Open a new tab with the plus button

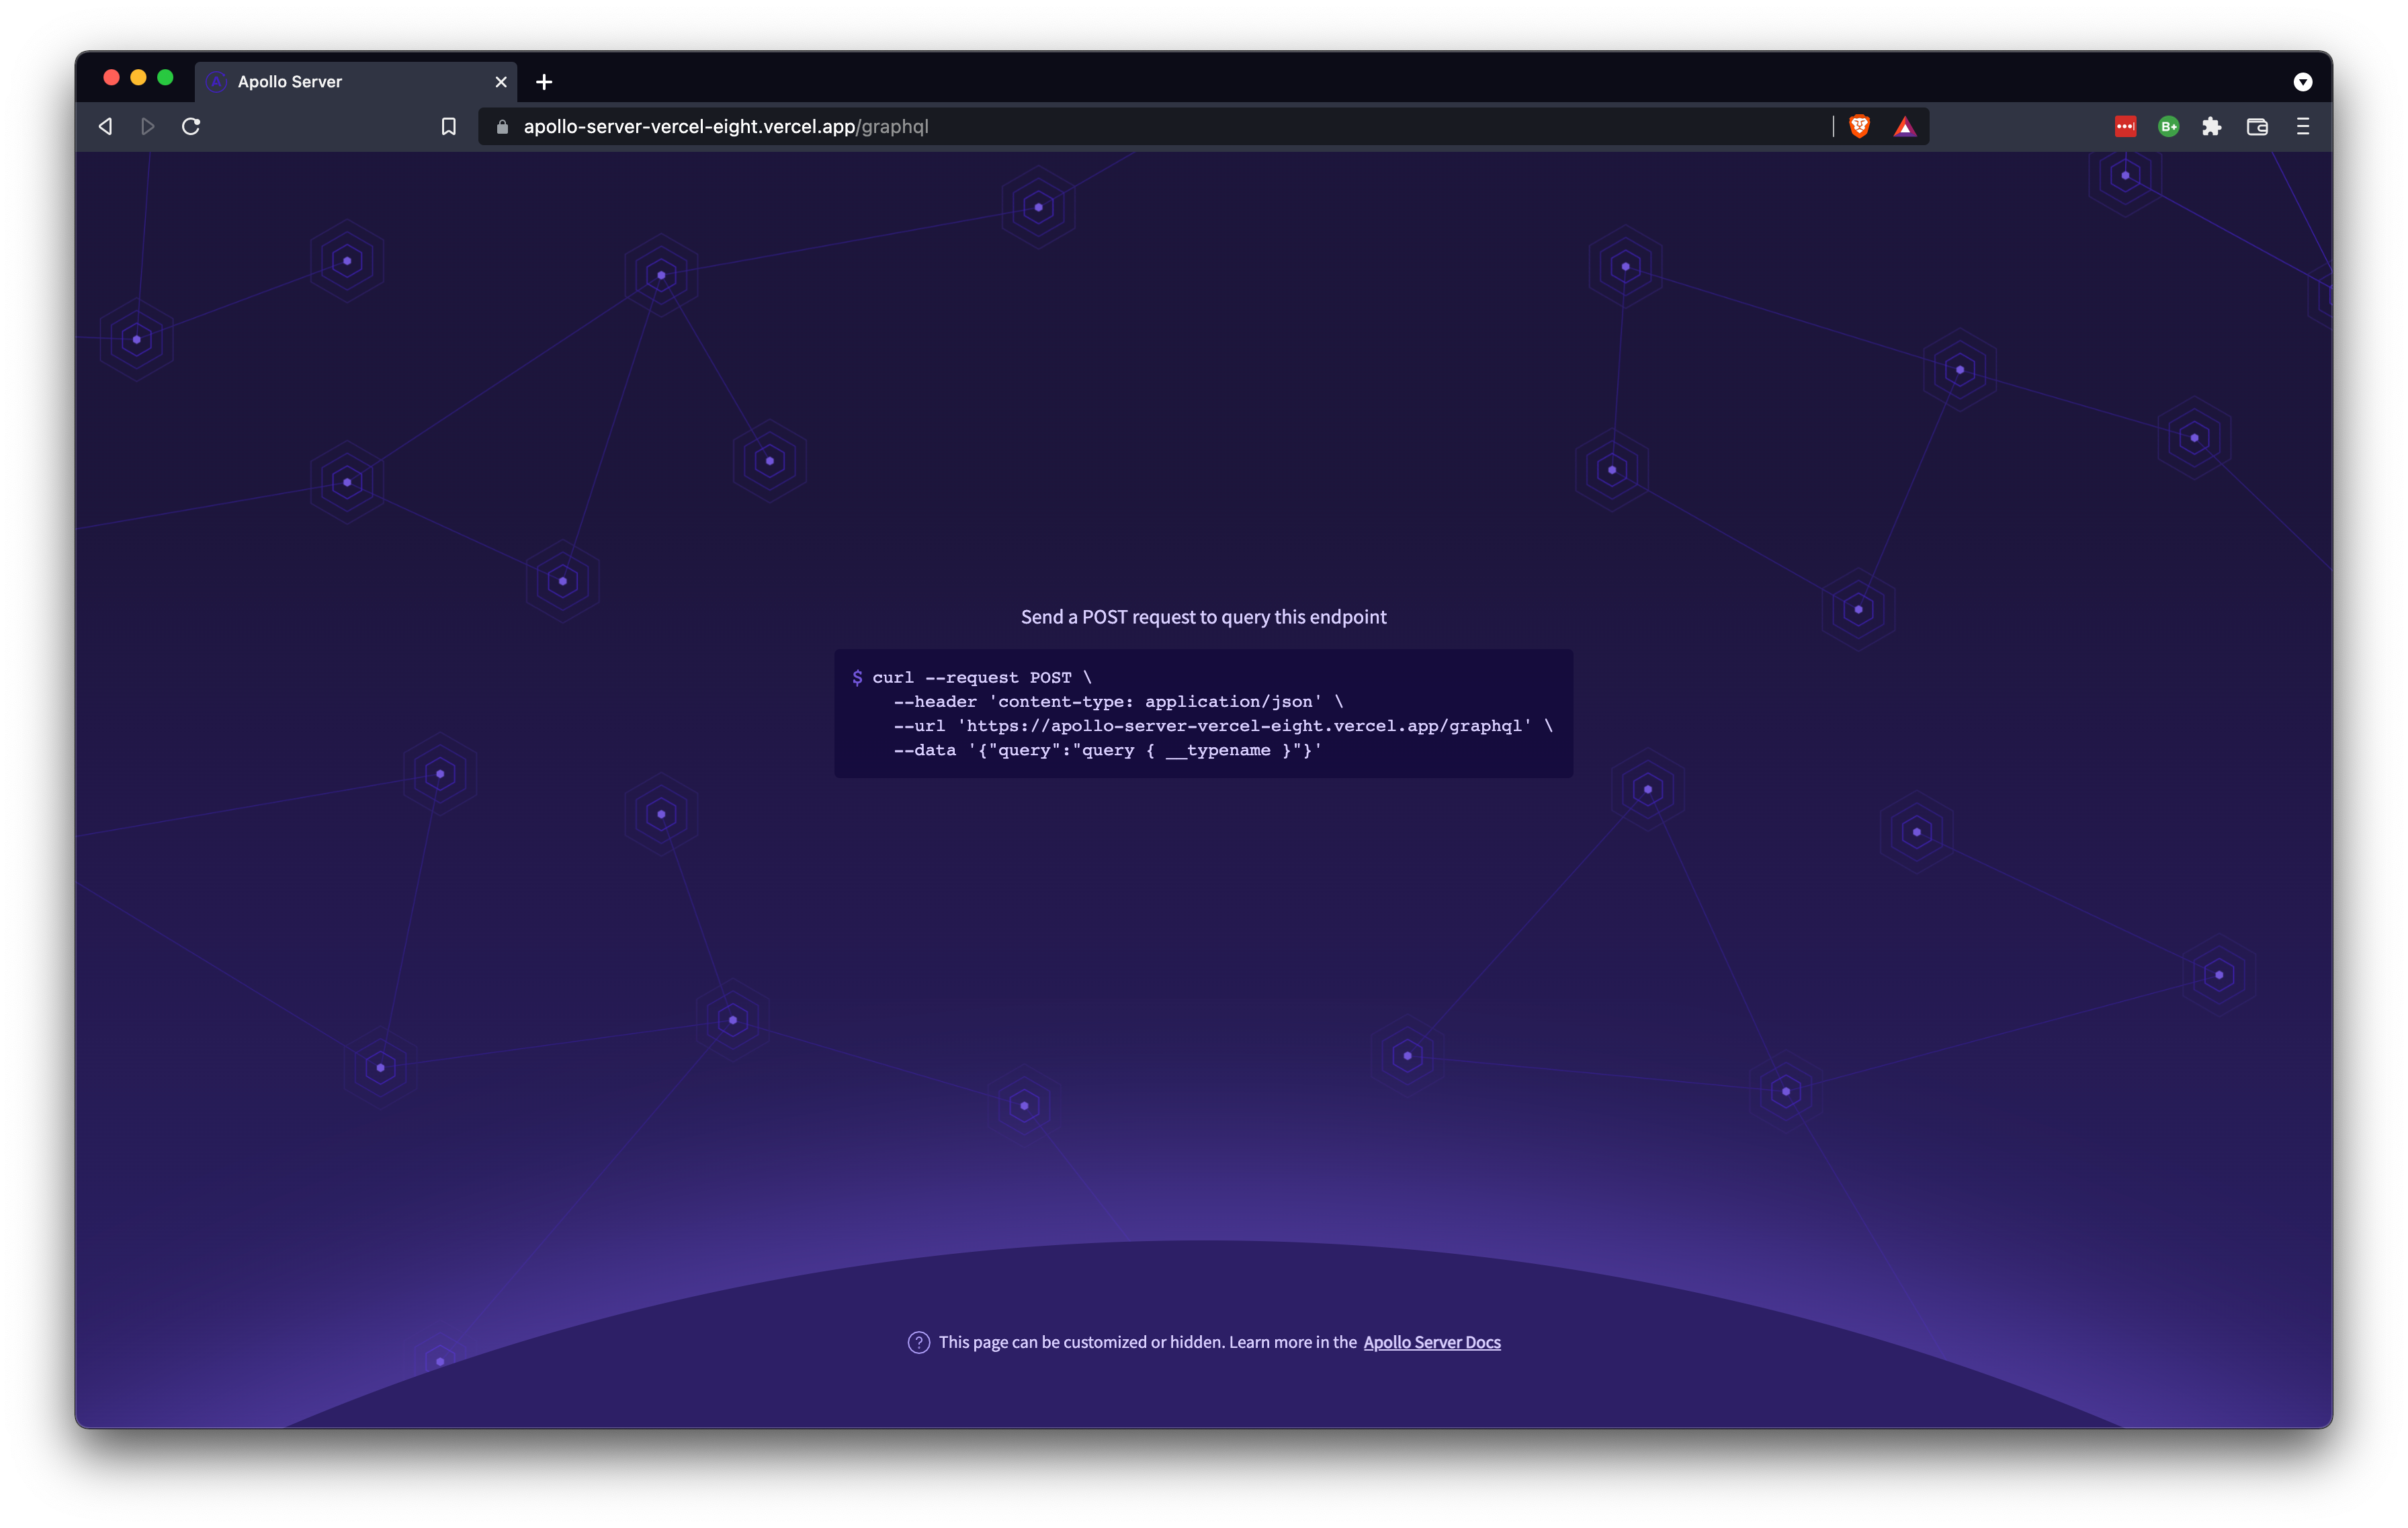pos(544,82)
